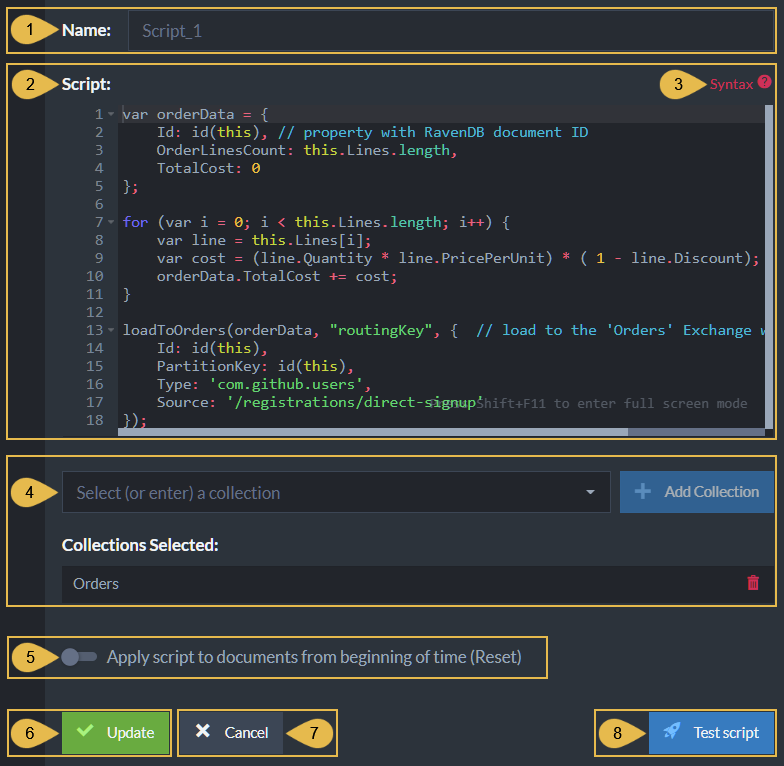Screen dimensions: 784x766
Task: Click code line 'var line = this.Lines[i];'
Action: point(264,240)
